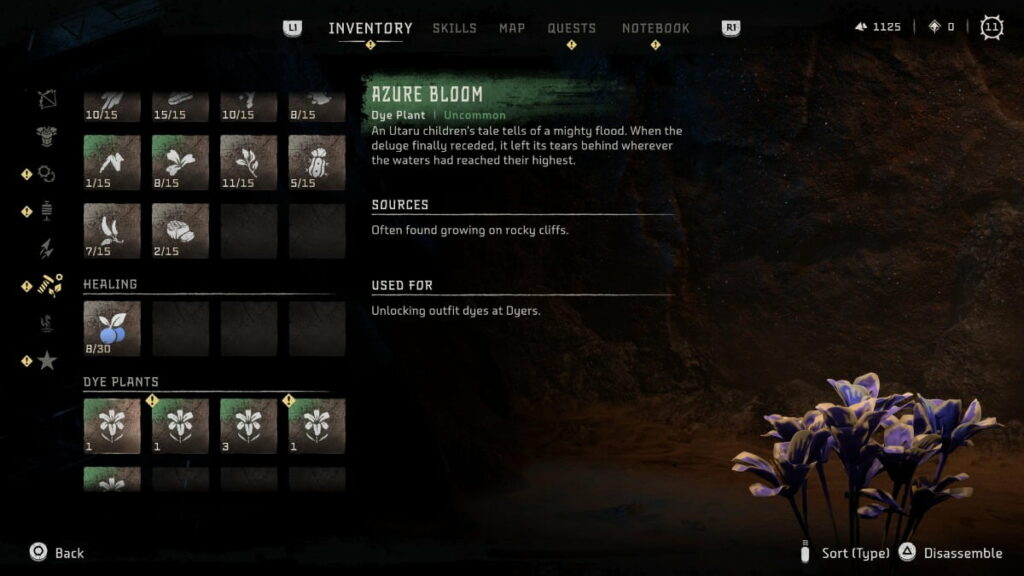Screen dimensions: 1024x576
Task: Click the R1 next tab button
Action: click(731, 28)
